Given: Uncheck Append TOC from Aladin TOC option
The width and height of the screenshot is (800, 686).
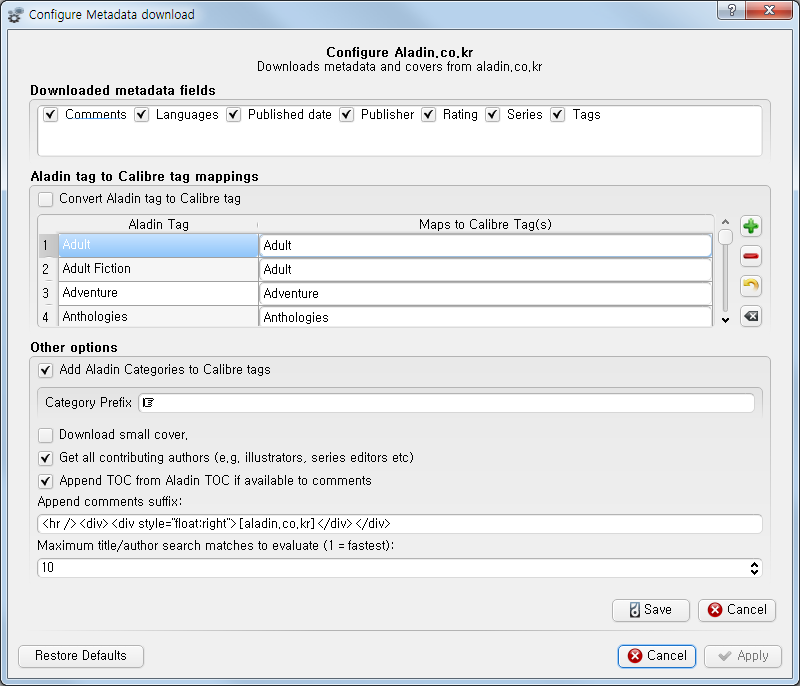Looking at the screenshot, I should pos(45,481).
